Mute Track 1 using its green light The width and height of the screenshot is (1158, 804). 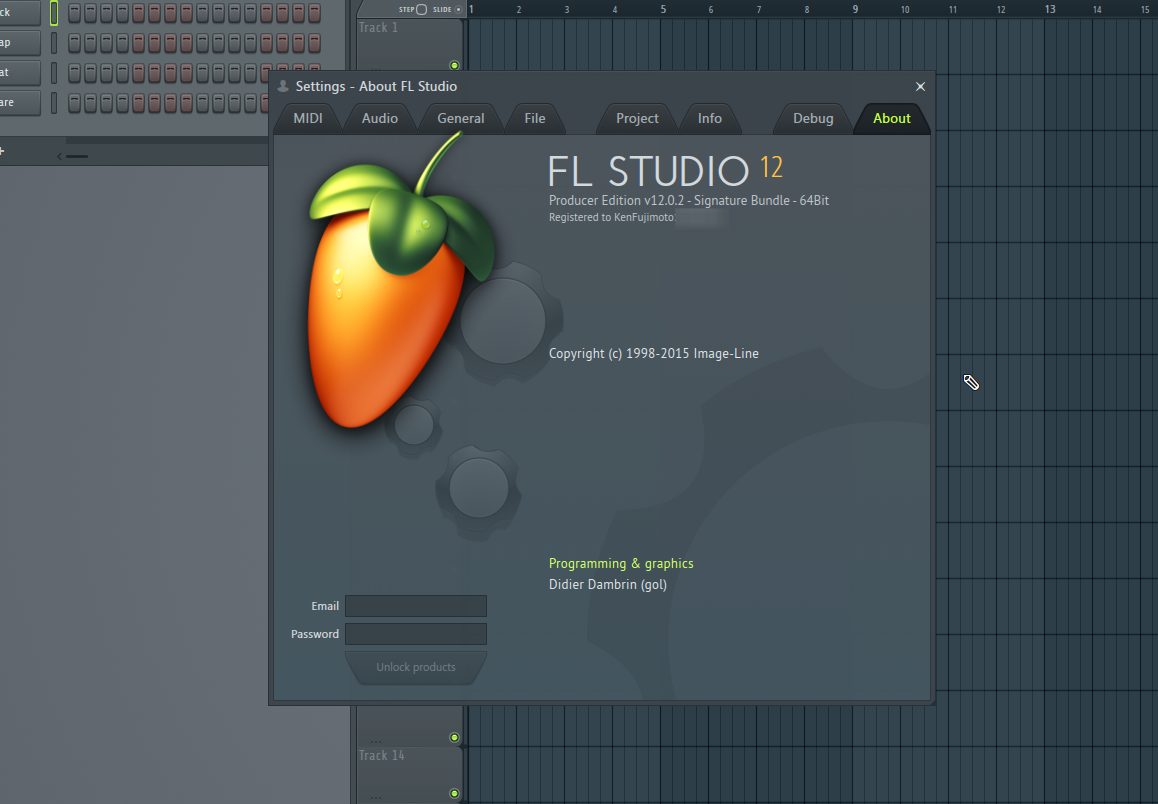pos(454,64)
